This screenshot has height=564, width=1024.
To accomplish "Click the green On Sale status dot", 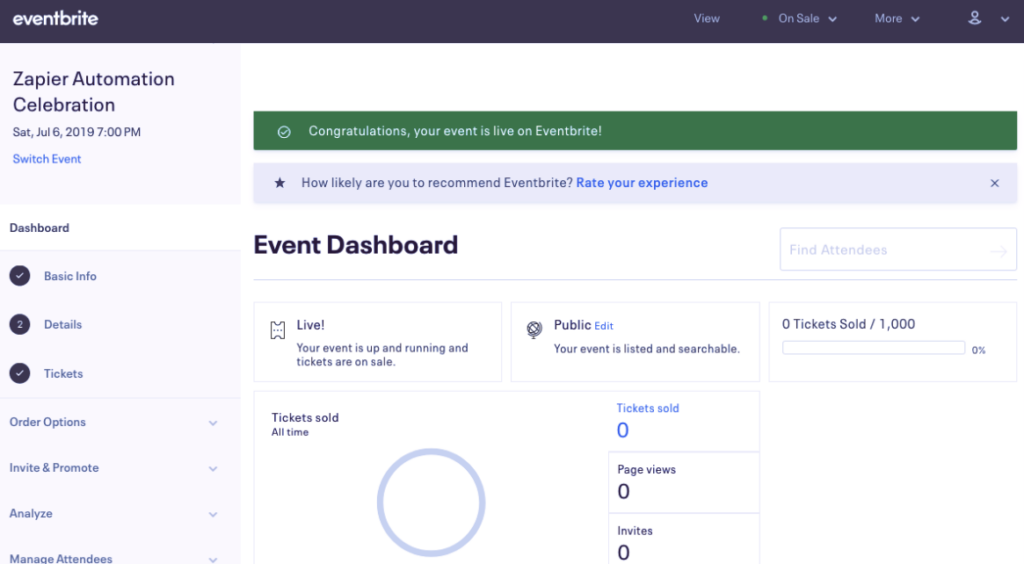I will click(x=764, y=18).
